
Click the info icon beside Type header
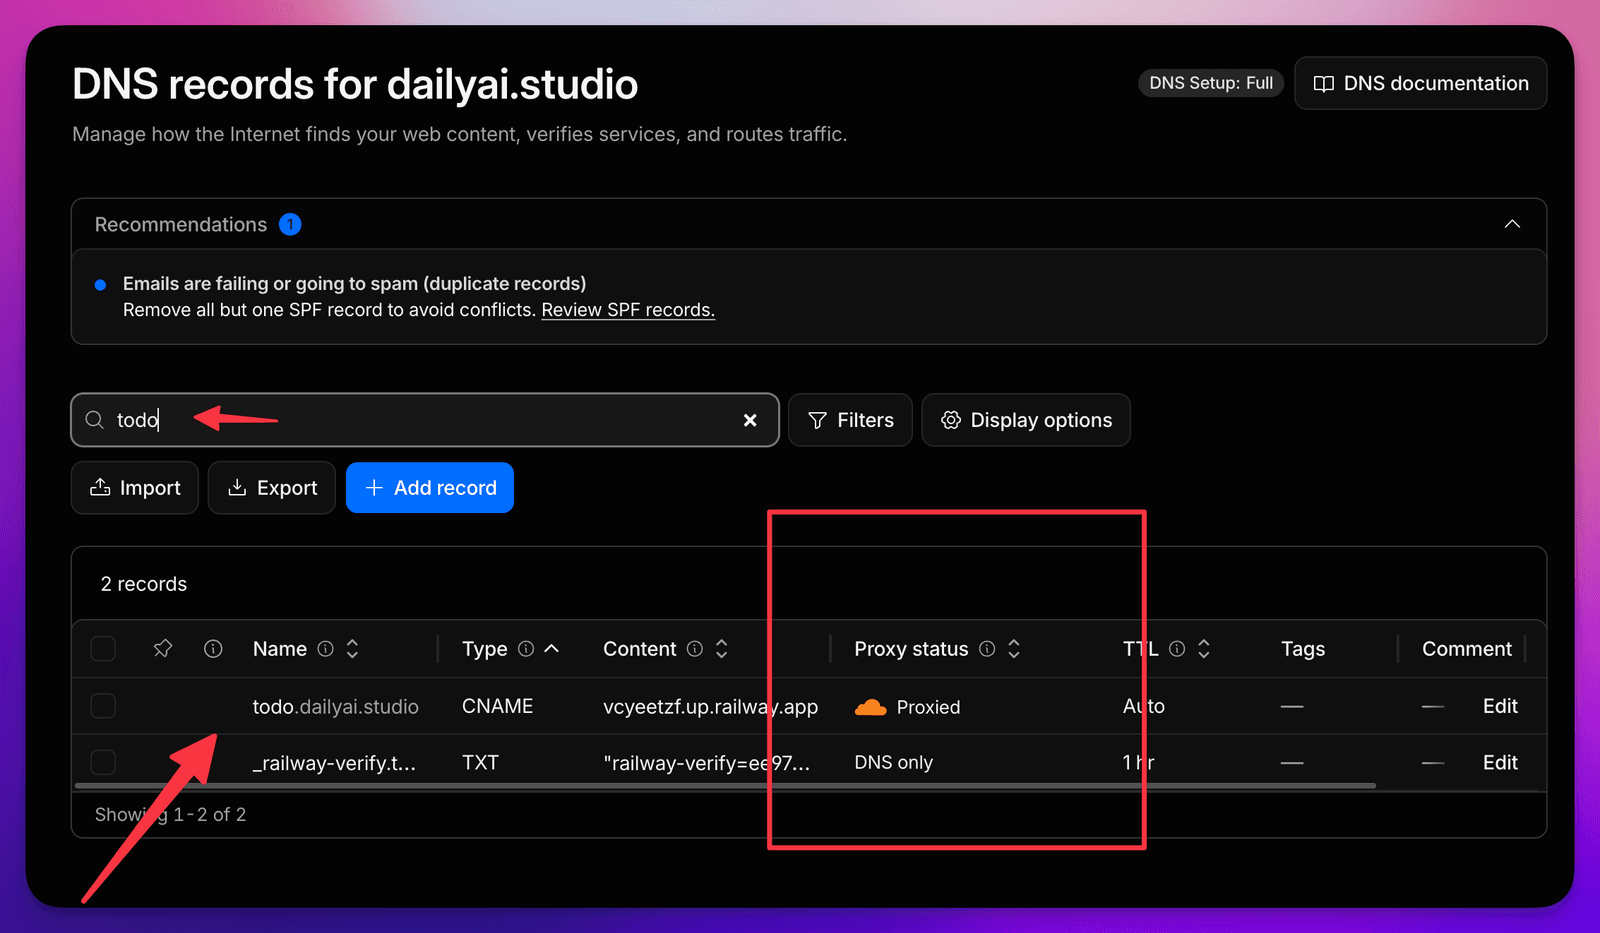(x=526, y=649)
